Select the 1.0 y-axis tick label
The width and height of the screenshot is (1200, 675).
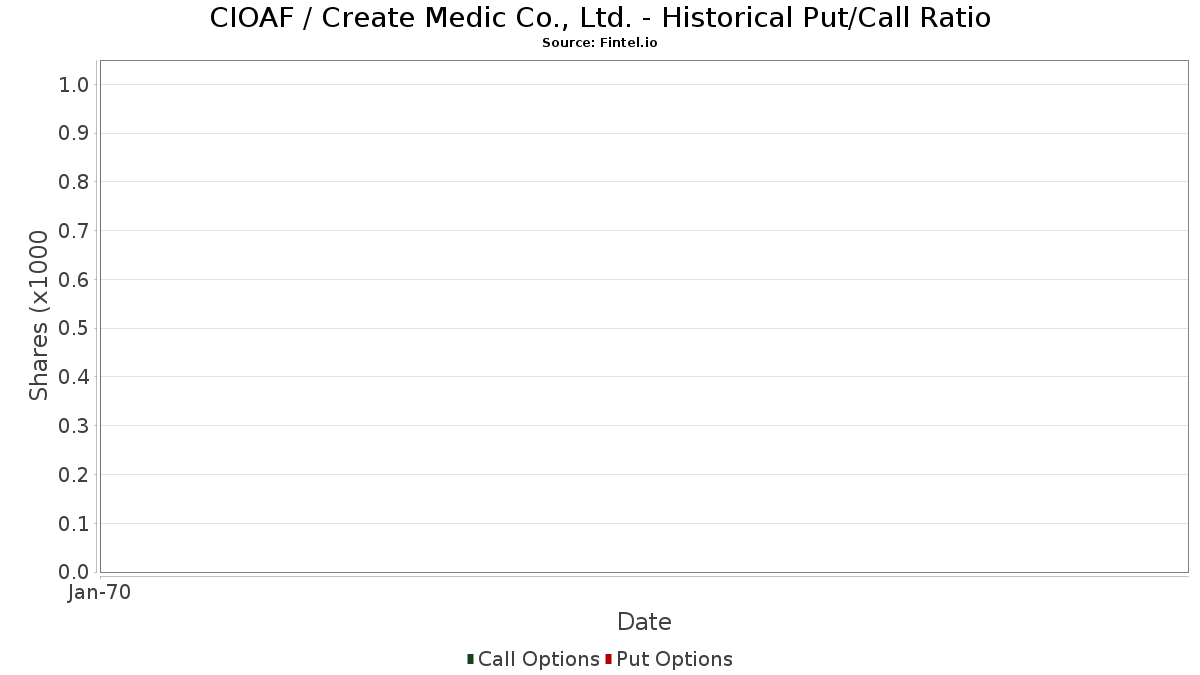75,84
